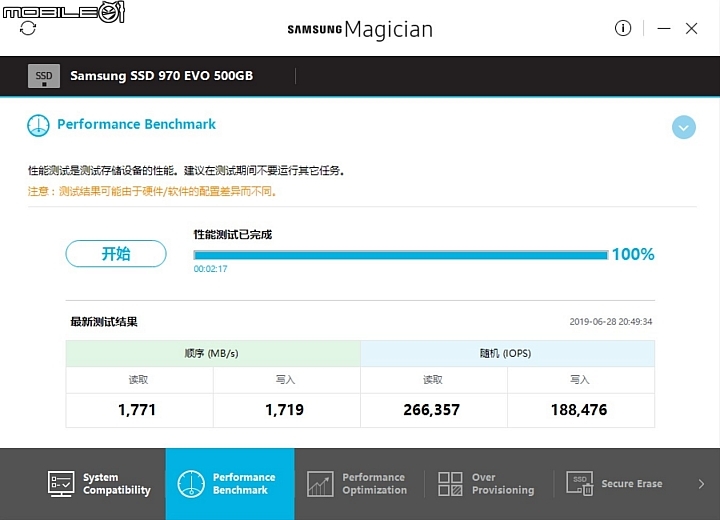Click random read value 266,357
The width and height of the screenshot is (720, 520).
(x=432, y=410)
